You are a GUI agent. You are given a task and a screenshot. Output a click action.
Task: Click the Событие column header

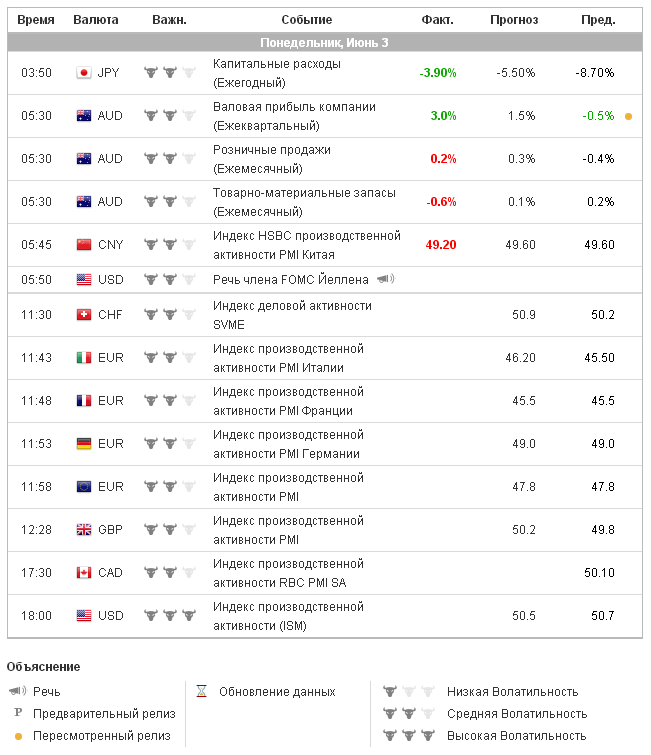307,20
